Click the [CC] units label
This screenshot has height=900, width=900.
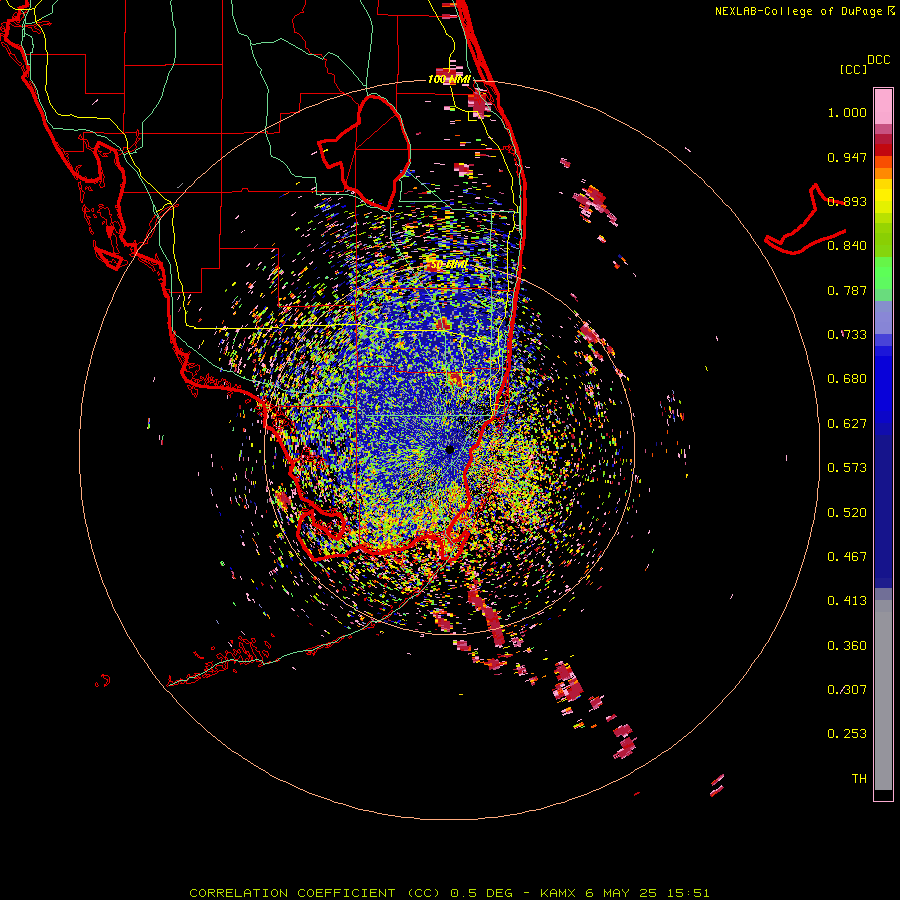click(853, 69)
